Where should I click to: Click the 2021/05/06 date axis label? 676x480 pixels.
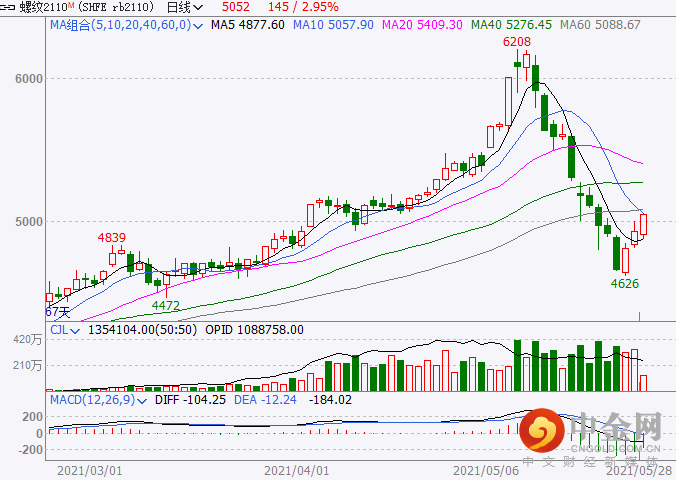[486, 471]
